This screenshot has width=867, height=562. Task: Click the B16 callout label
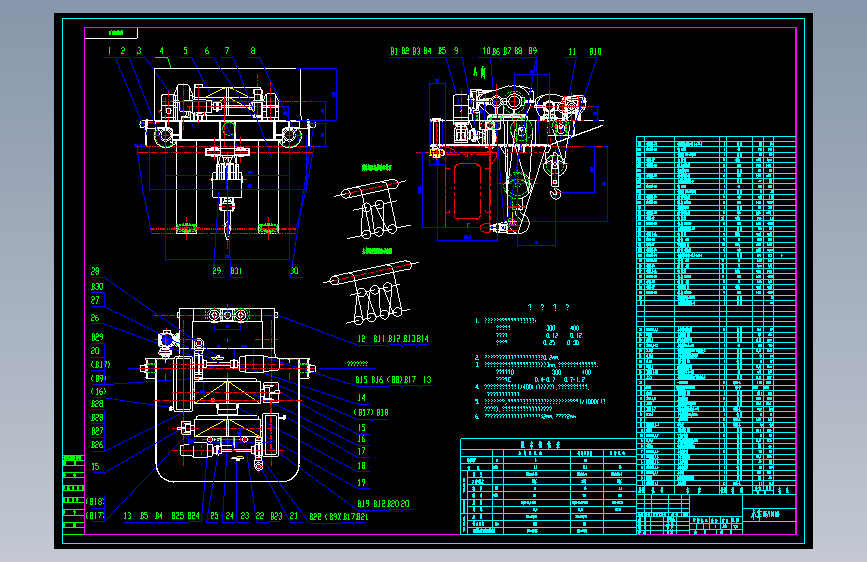(377, 379)
